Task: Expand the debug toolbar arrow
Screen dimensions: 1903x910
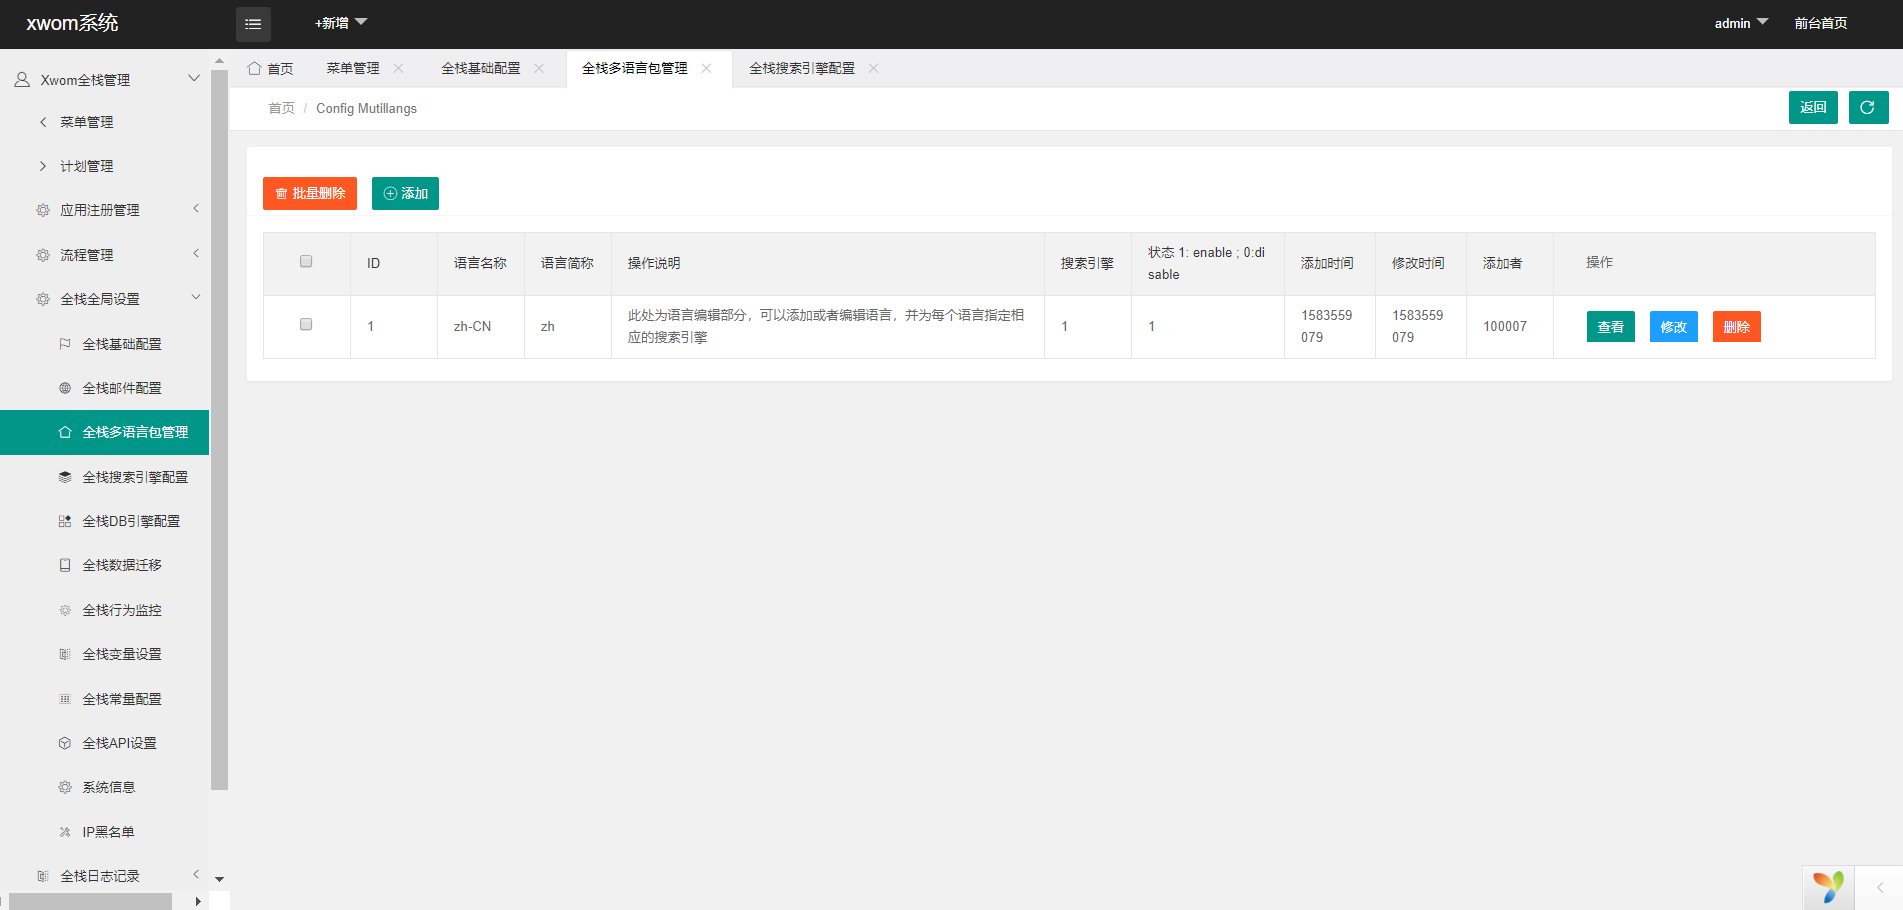Action: tap(1879, 887)
